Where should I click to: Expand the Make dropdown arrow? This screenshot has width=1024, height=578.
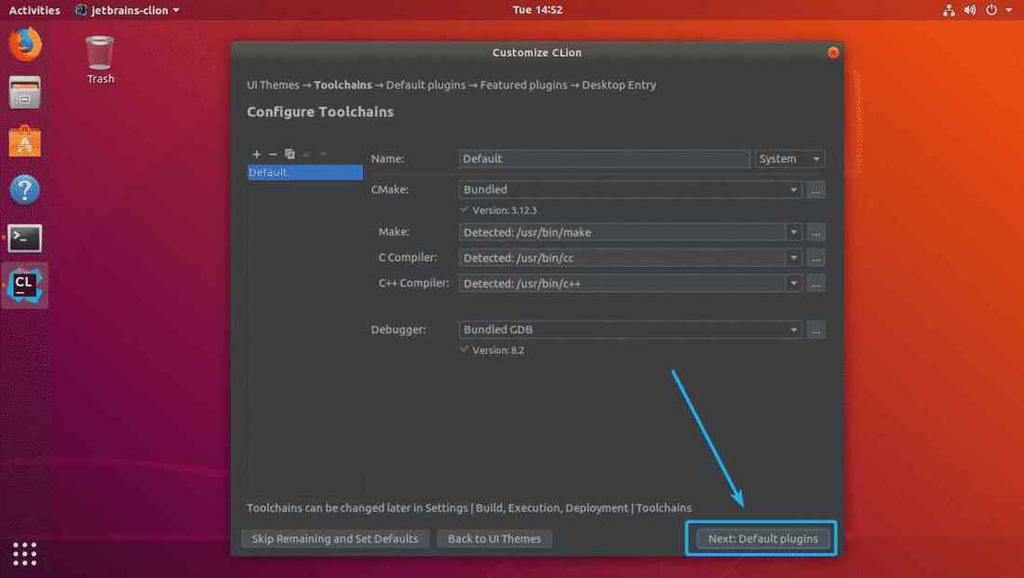[793, 233]
